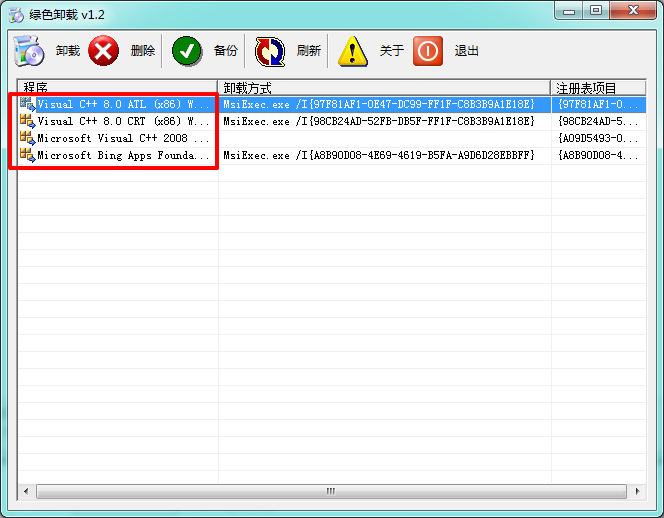Click the icon beside Visual C++ 8.0 CRT
The width and height of the screenshot is (664, 518).
pyautogui.click(x=28, y=121)
